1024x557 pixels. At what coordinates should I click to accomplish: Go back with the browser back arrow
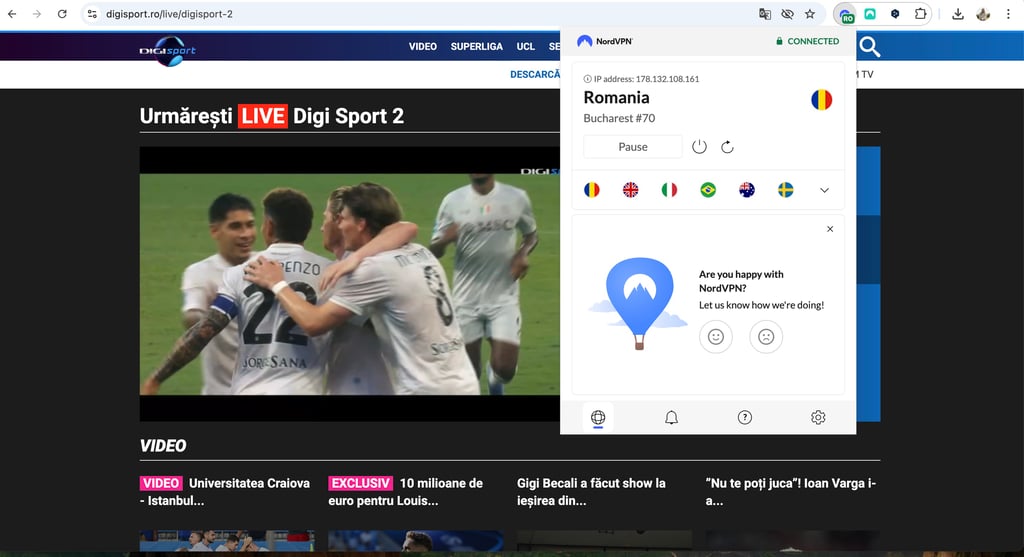click(x=12, y=14)
